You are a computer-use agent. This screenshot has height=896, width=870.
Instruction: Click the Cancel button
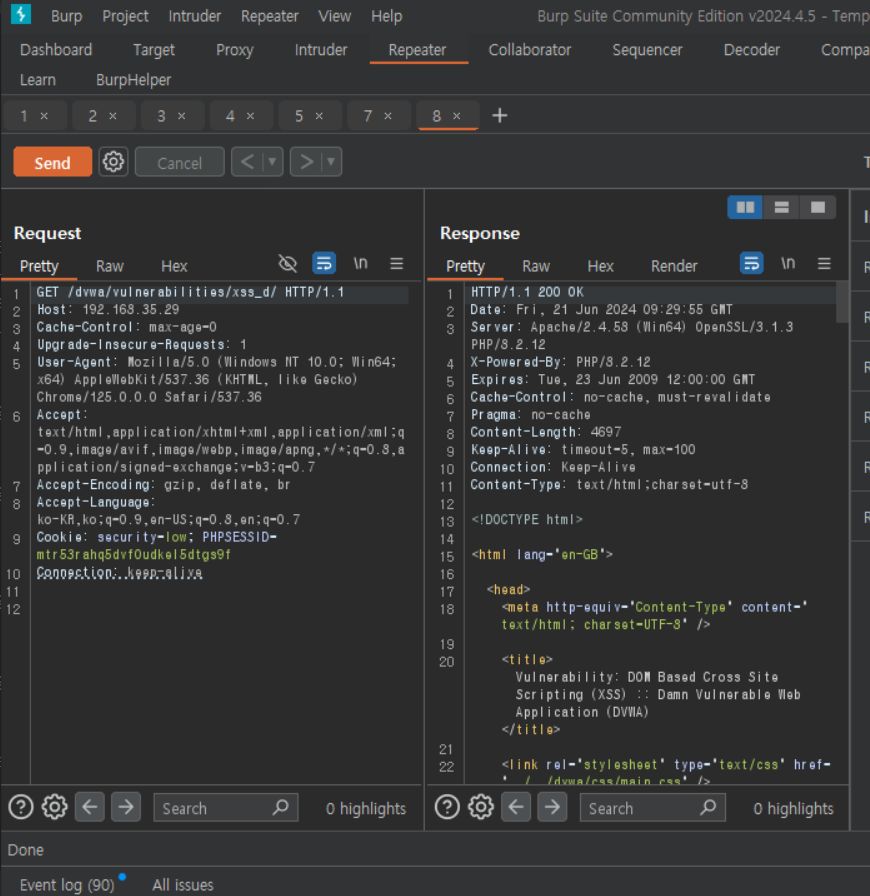(x=179, y=163)
